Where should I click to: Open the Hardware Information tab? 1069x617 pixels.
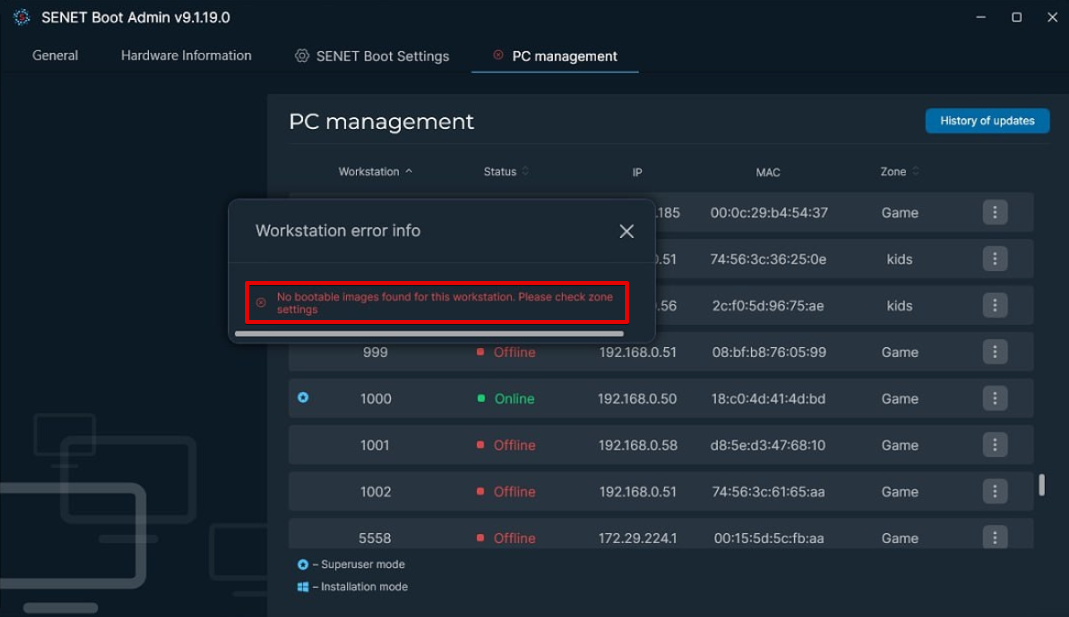pos(186,56)
